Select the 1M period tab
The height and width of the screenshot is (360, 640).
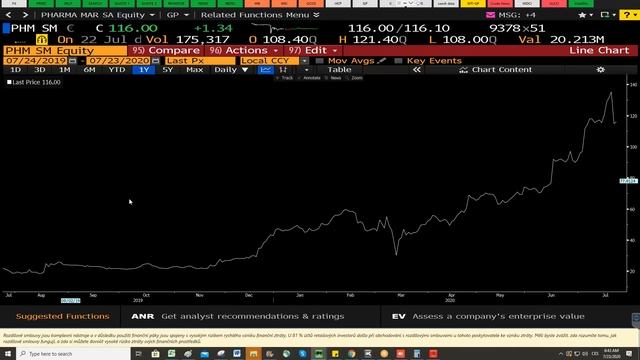coord(64,70)
